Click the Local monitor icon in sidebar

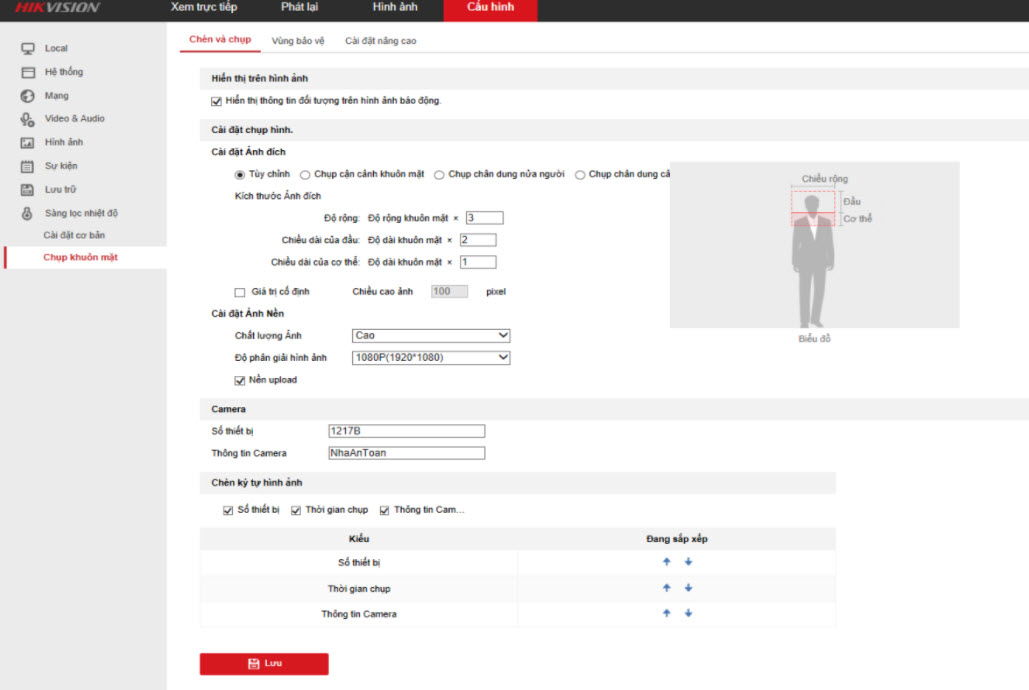click(x=28, y=49)
